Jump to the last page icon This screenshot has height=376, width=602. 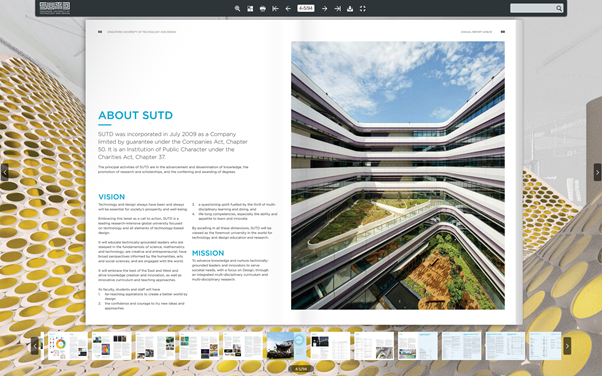337,8
